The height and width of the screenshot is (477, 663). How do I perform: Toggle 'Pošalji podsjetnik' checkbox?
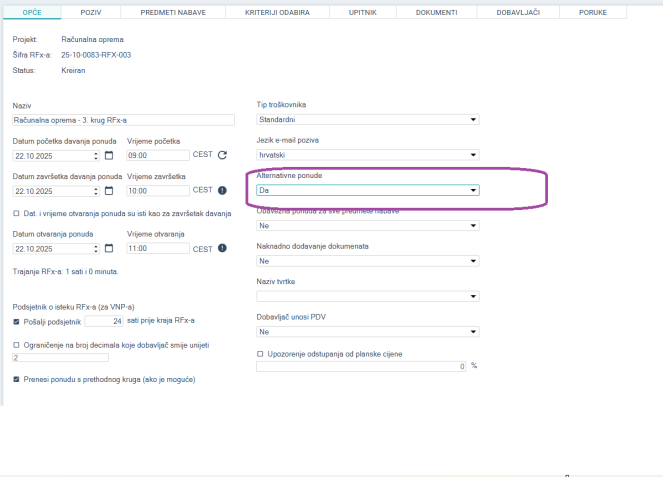pos(16,321)
